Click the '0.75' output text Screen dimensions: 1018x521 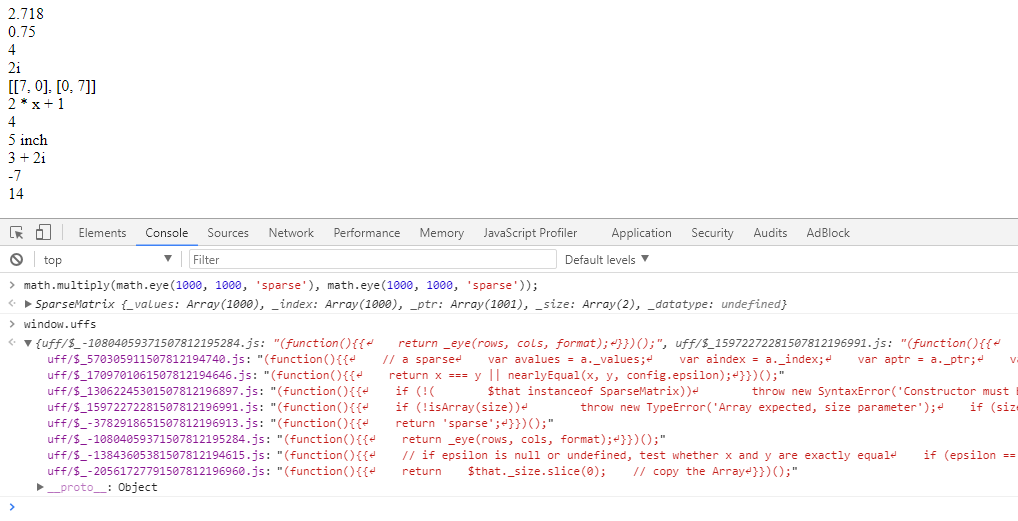click(22, 31)
